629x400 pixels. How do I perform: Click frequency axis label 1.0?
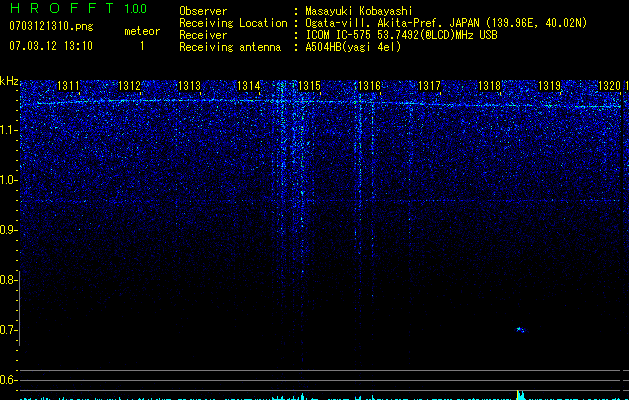[8, 180]
